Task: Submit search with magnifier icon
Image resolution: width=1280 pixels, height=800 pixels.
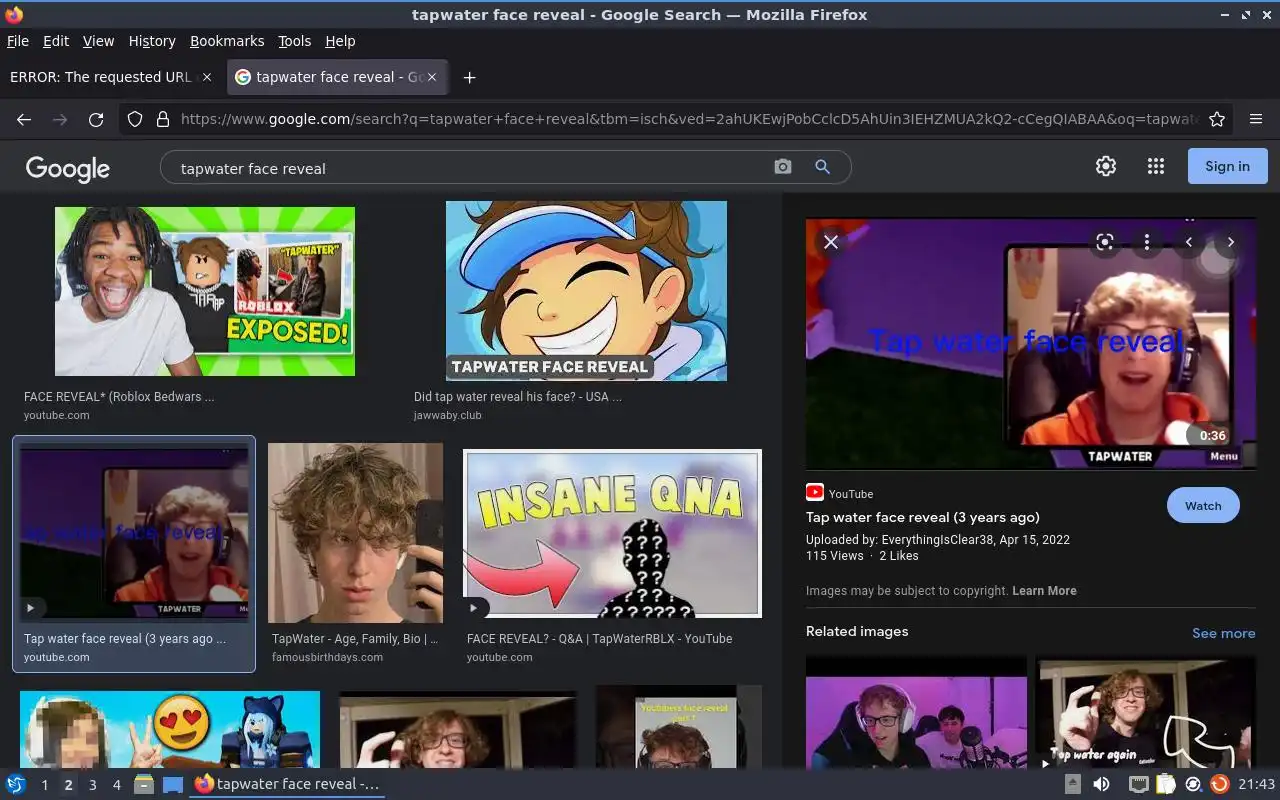Action: tap(823, 167)
